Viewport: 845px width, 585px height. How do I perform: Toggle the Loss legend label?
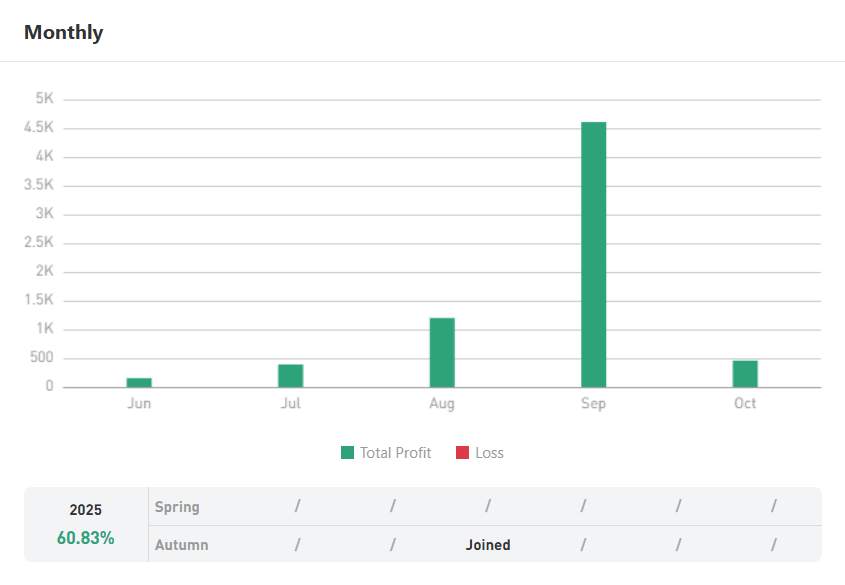pos(490,453)
